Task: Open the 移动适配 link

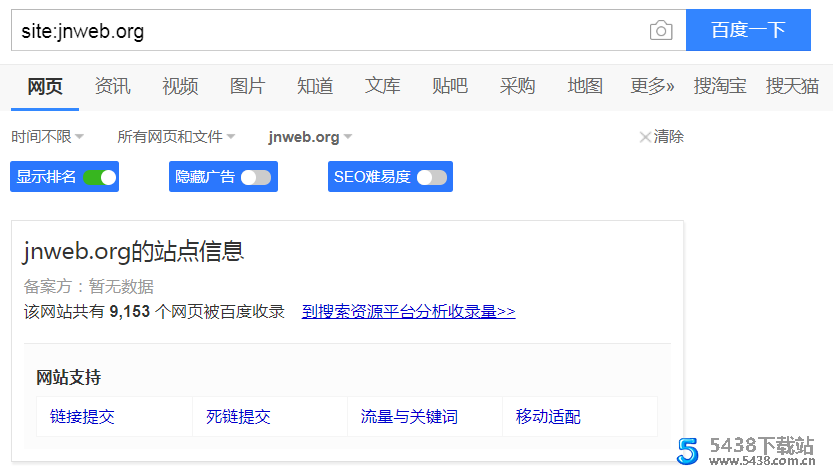Action: 548,417
